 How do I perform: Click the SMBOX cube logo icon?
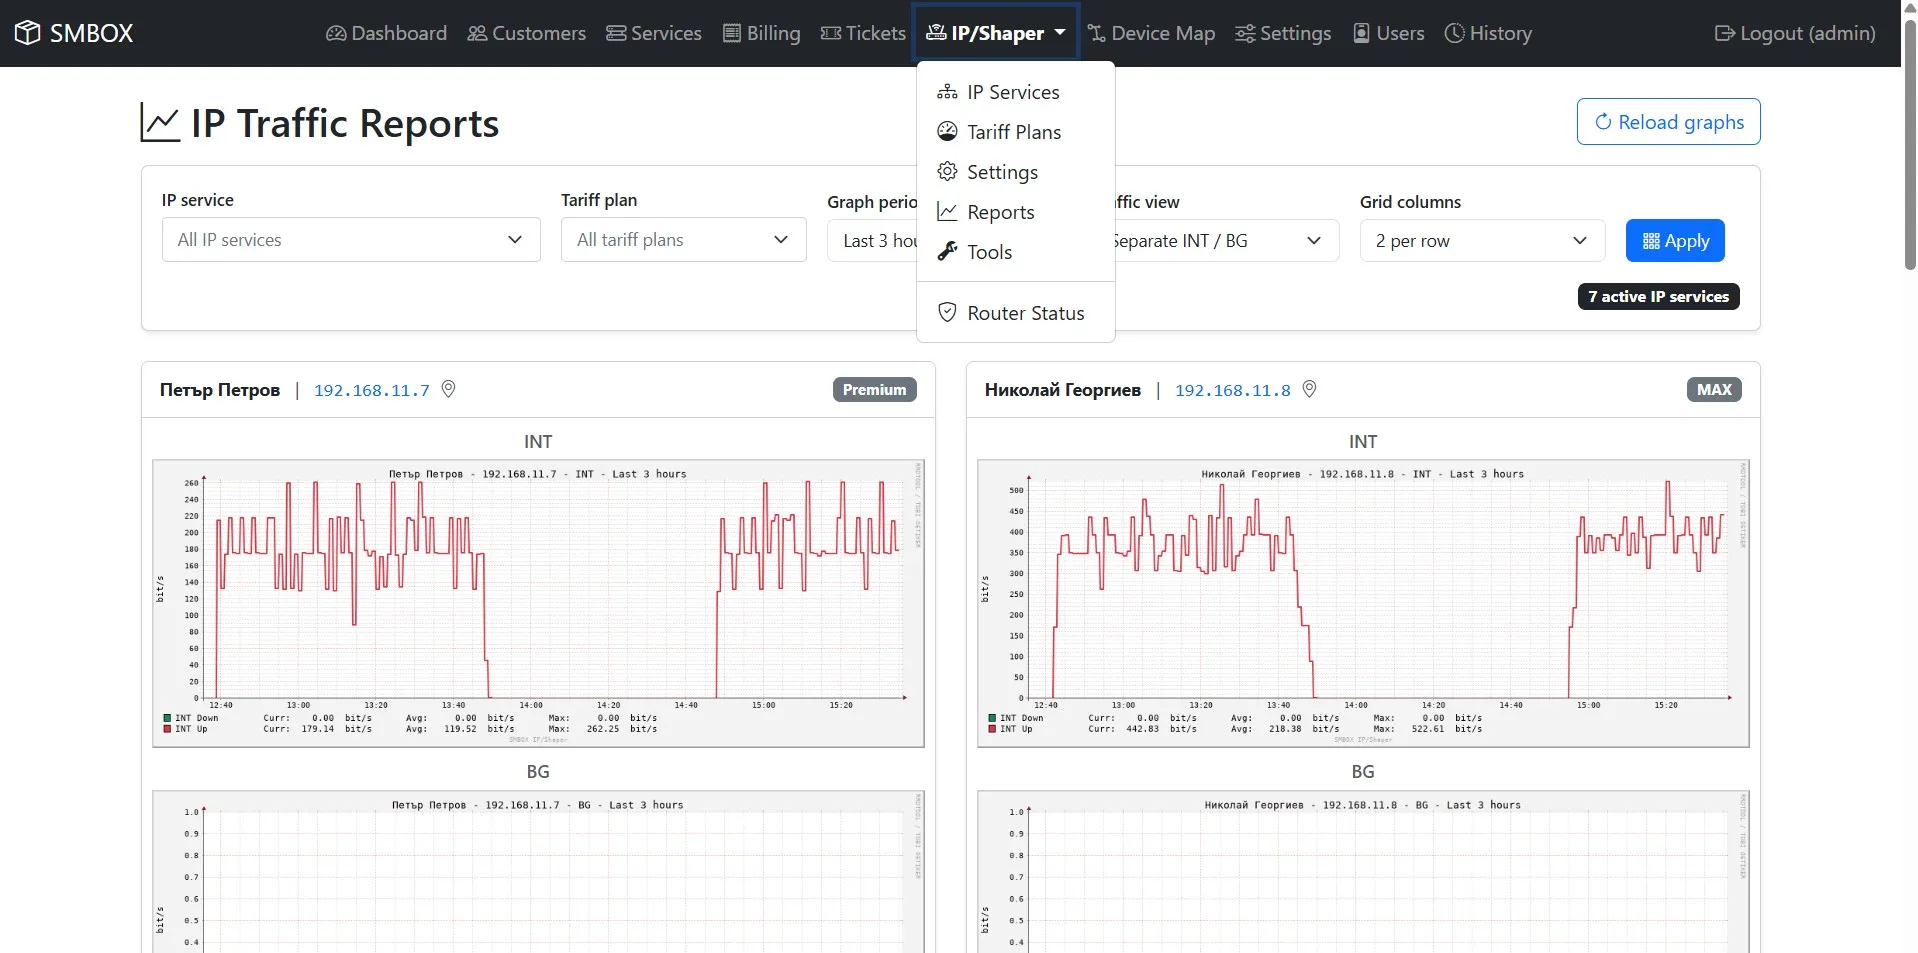27,33
